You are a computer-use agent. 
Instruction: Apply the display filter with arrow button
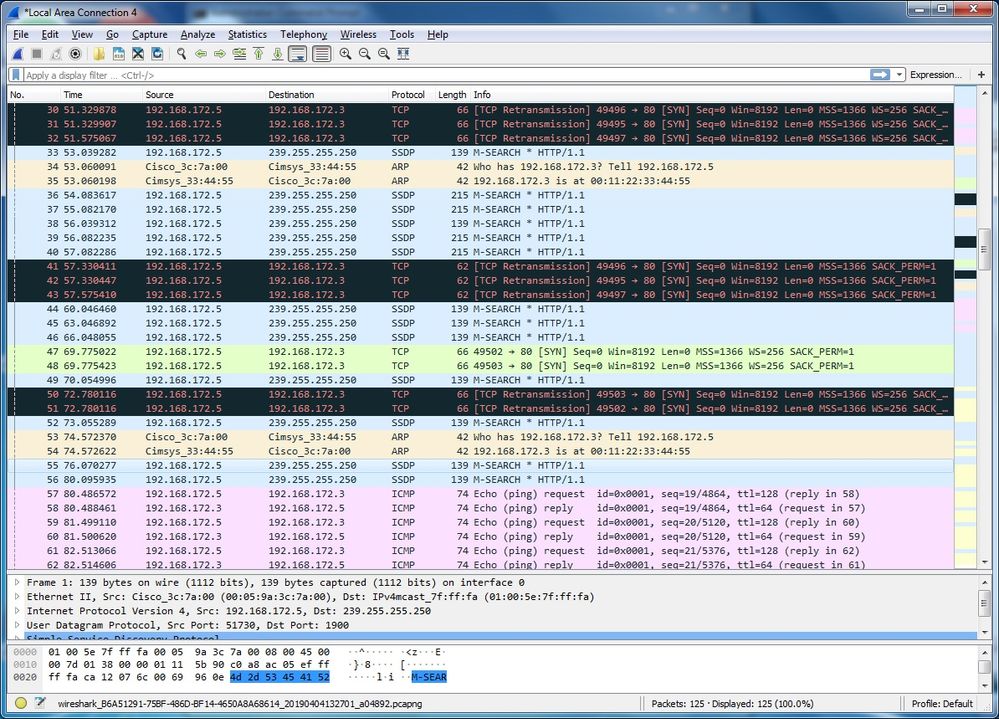[880, 75]
